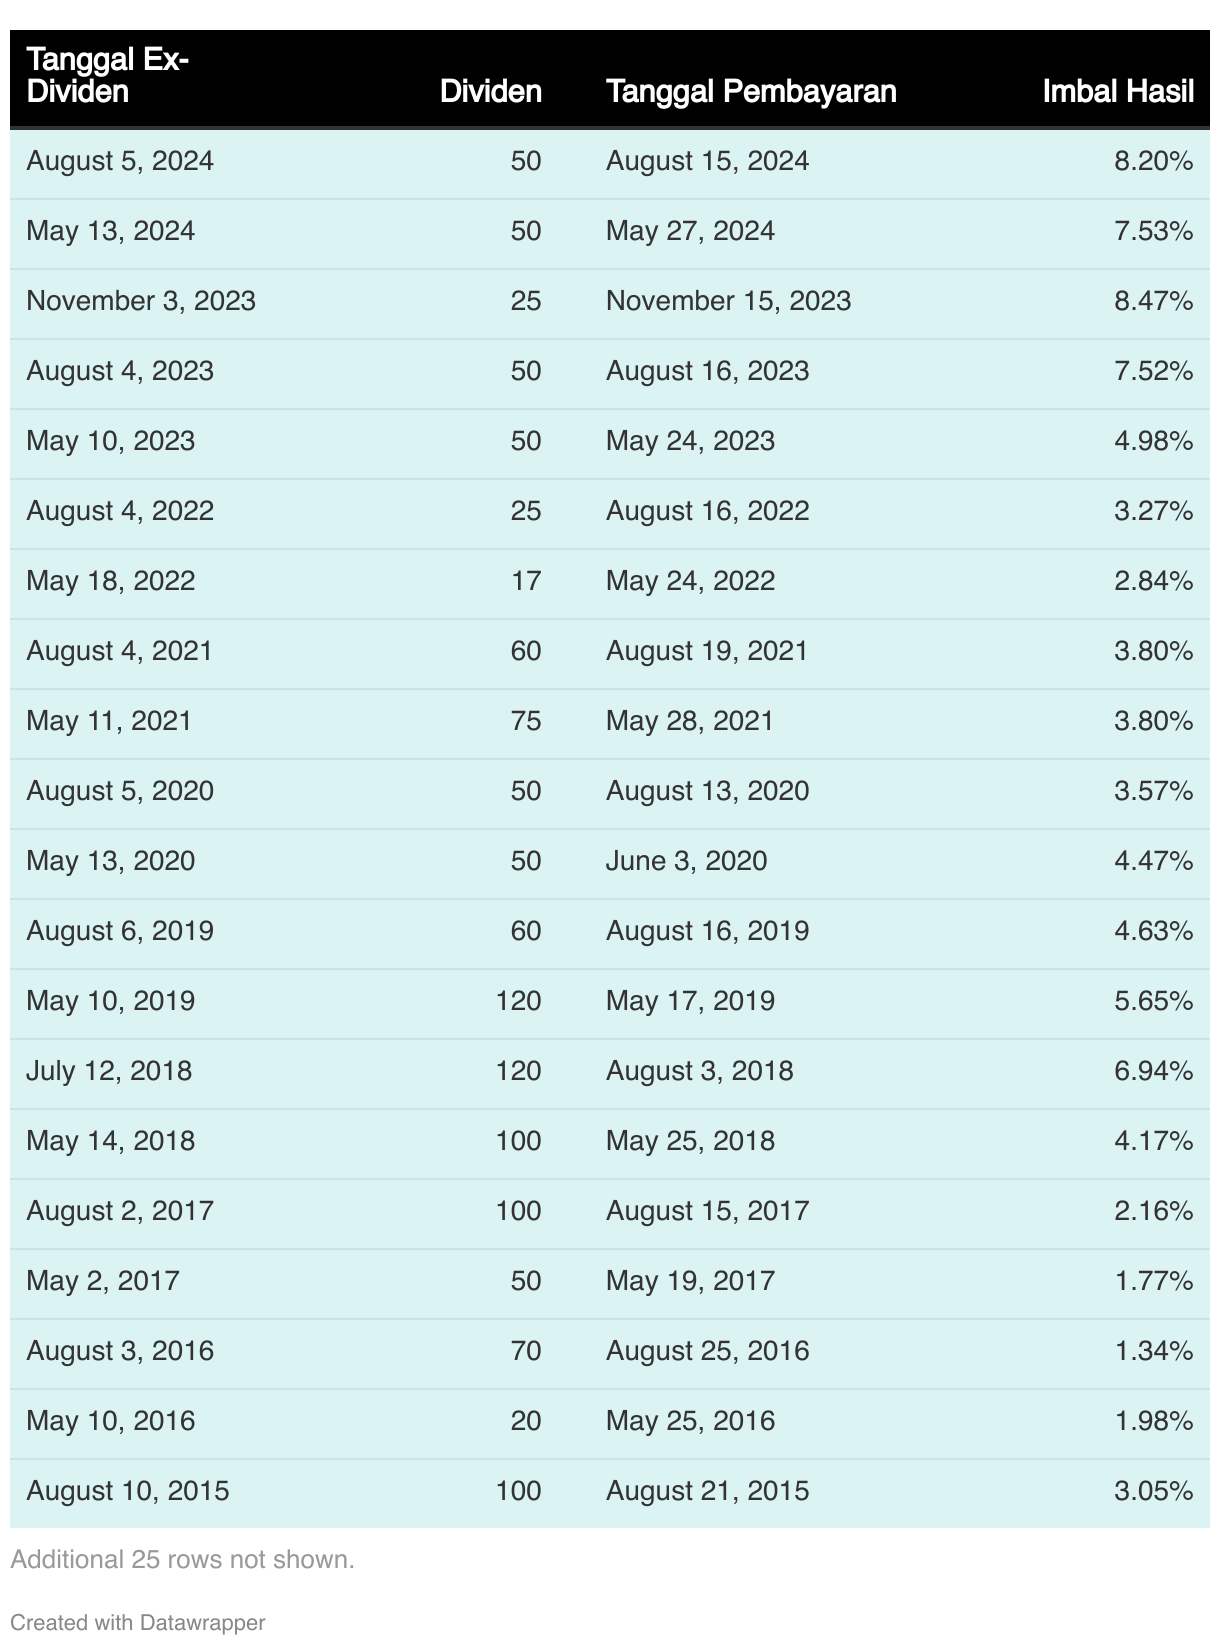
Task: Select the 1.34% yield cell
Action: [x=1154, y=1351]
